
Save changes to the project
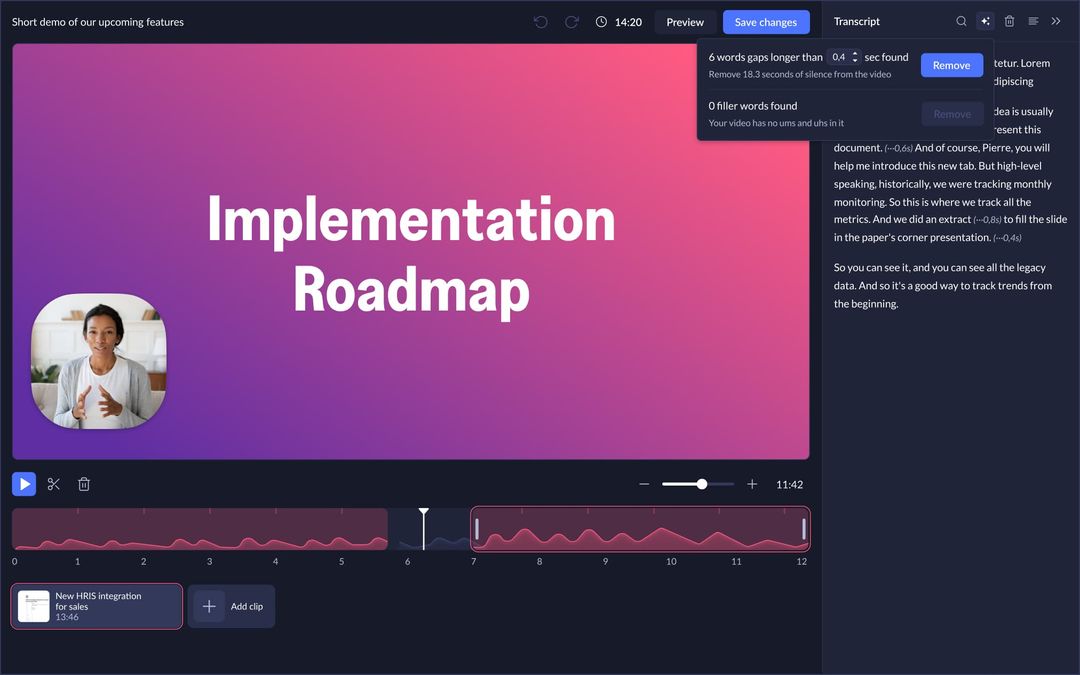(766, 21)
